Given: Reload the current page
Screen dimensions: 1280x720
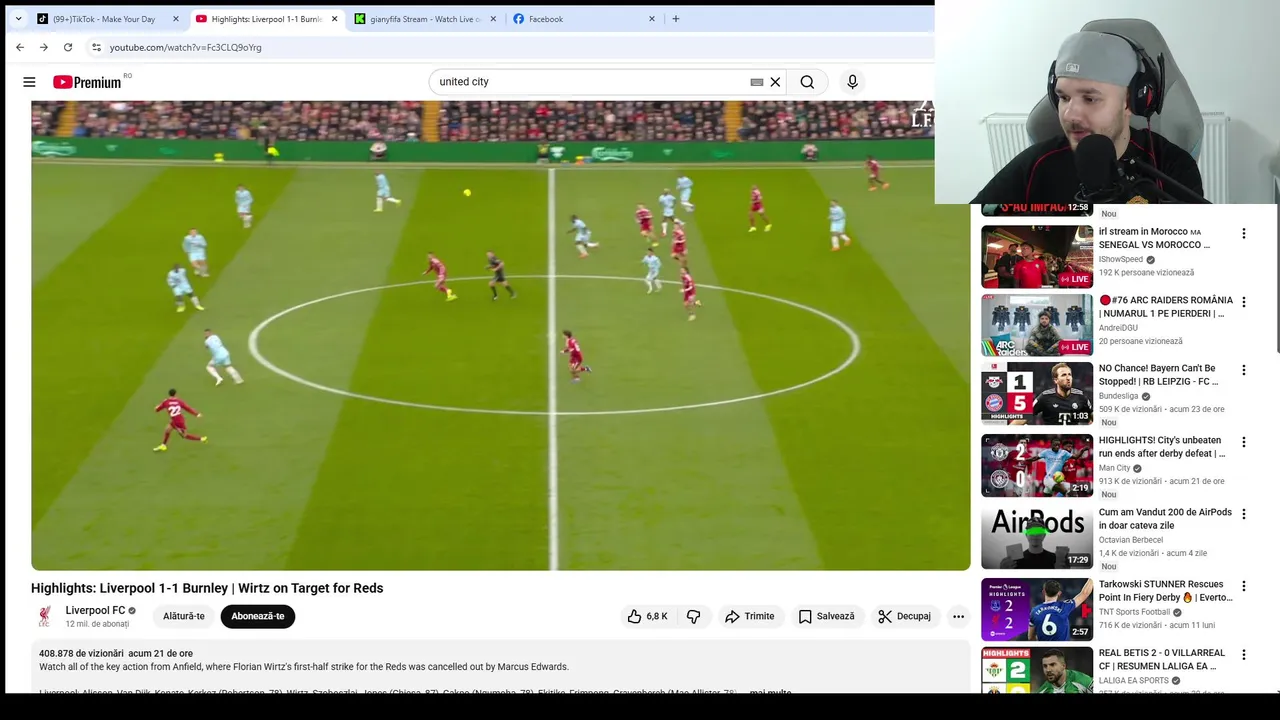Looking at the screenshot, I should point(68,47).
